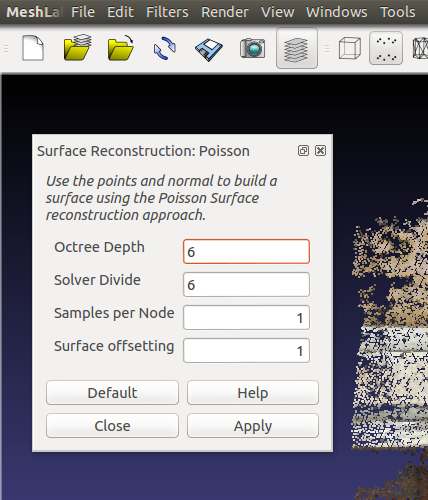This screenshot has width=428, height=500.
Task: Open the import mesh folder icon
Action: point(120,48)
